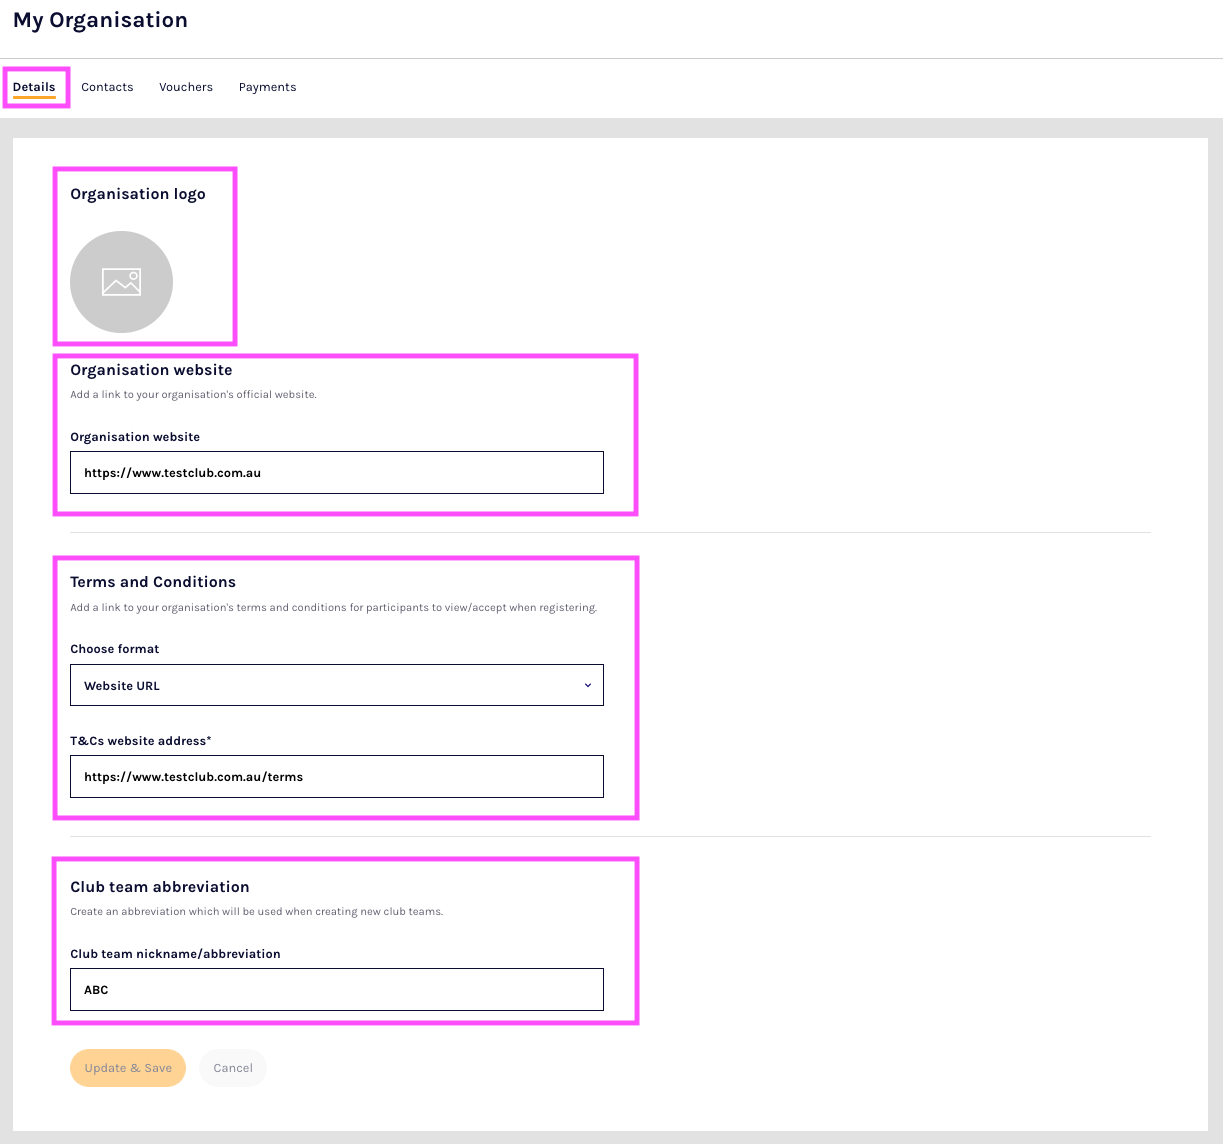
Task: Open the Details tab
Action: pyautogui.click(x=34, y=87)
